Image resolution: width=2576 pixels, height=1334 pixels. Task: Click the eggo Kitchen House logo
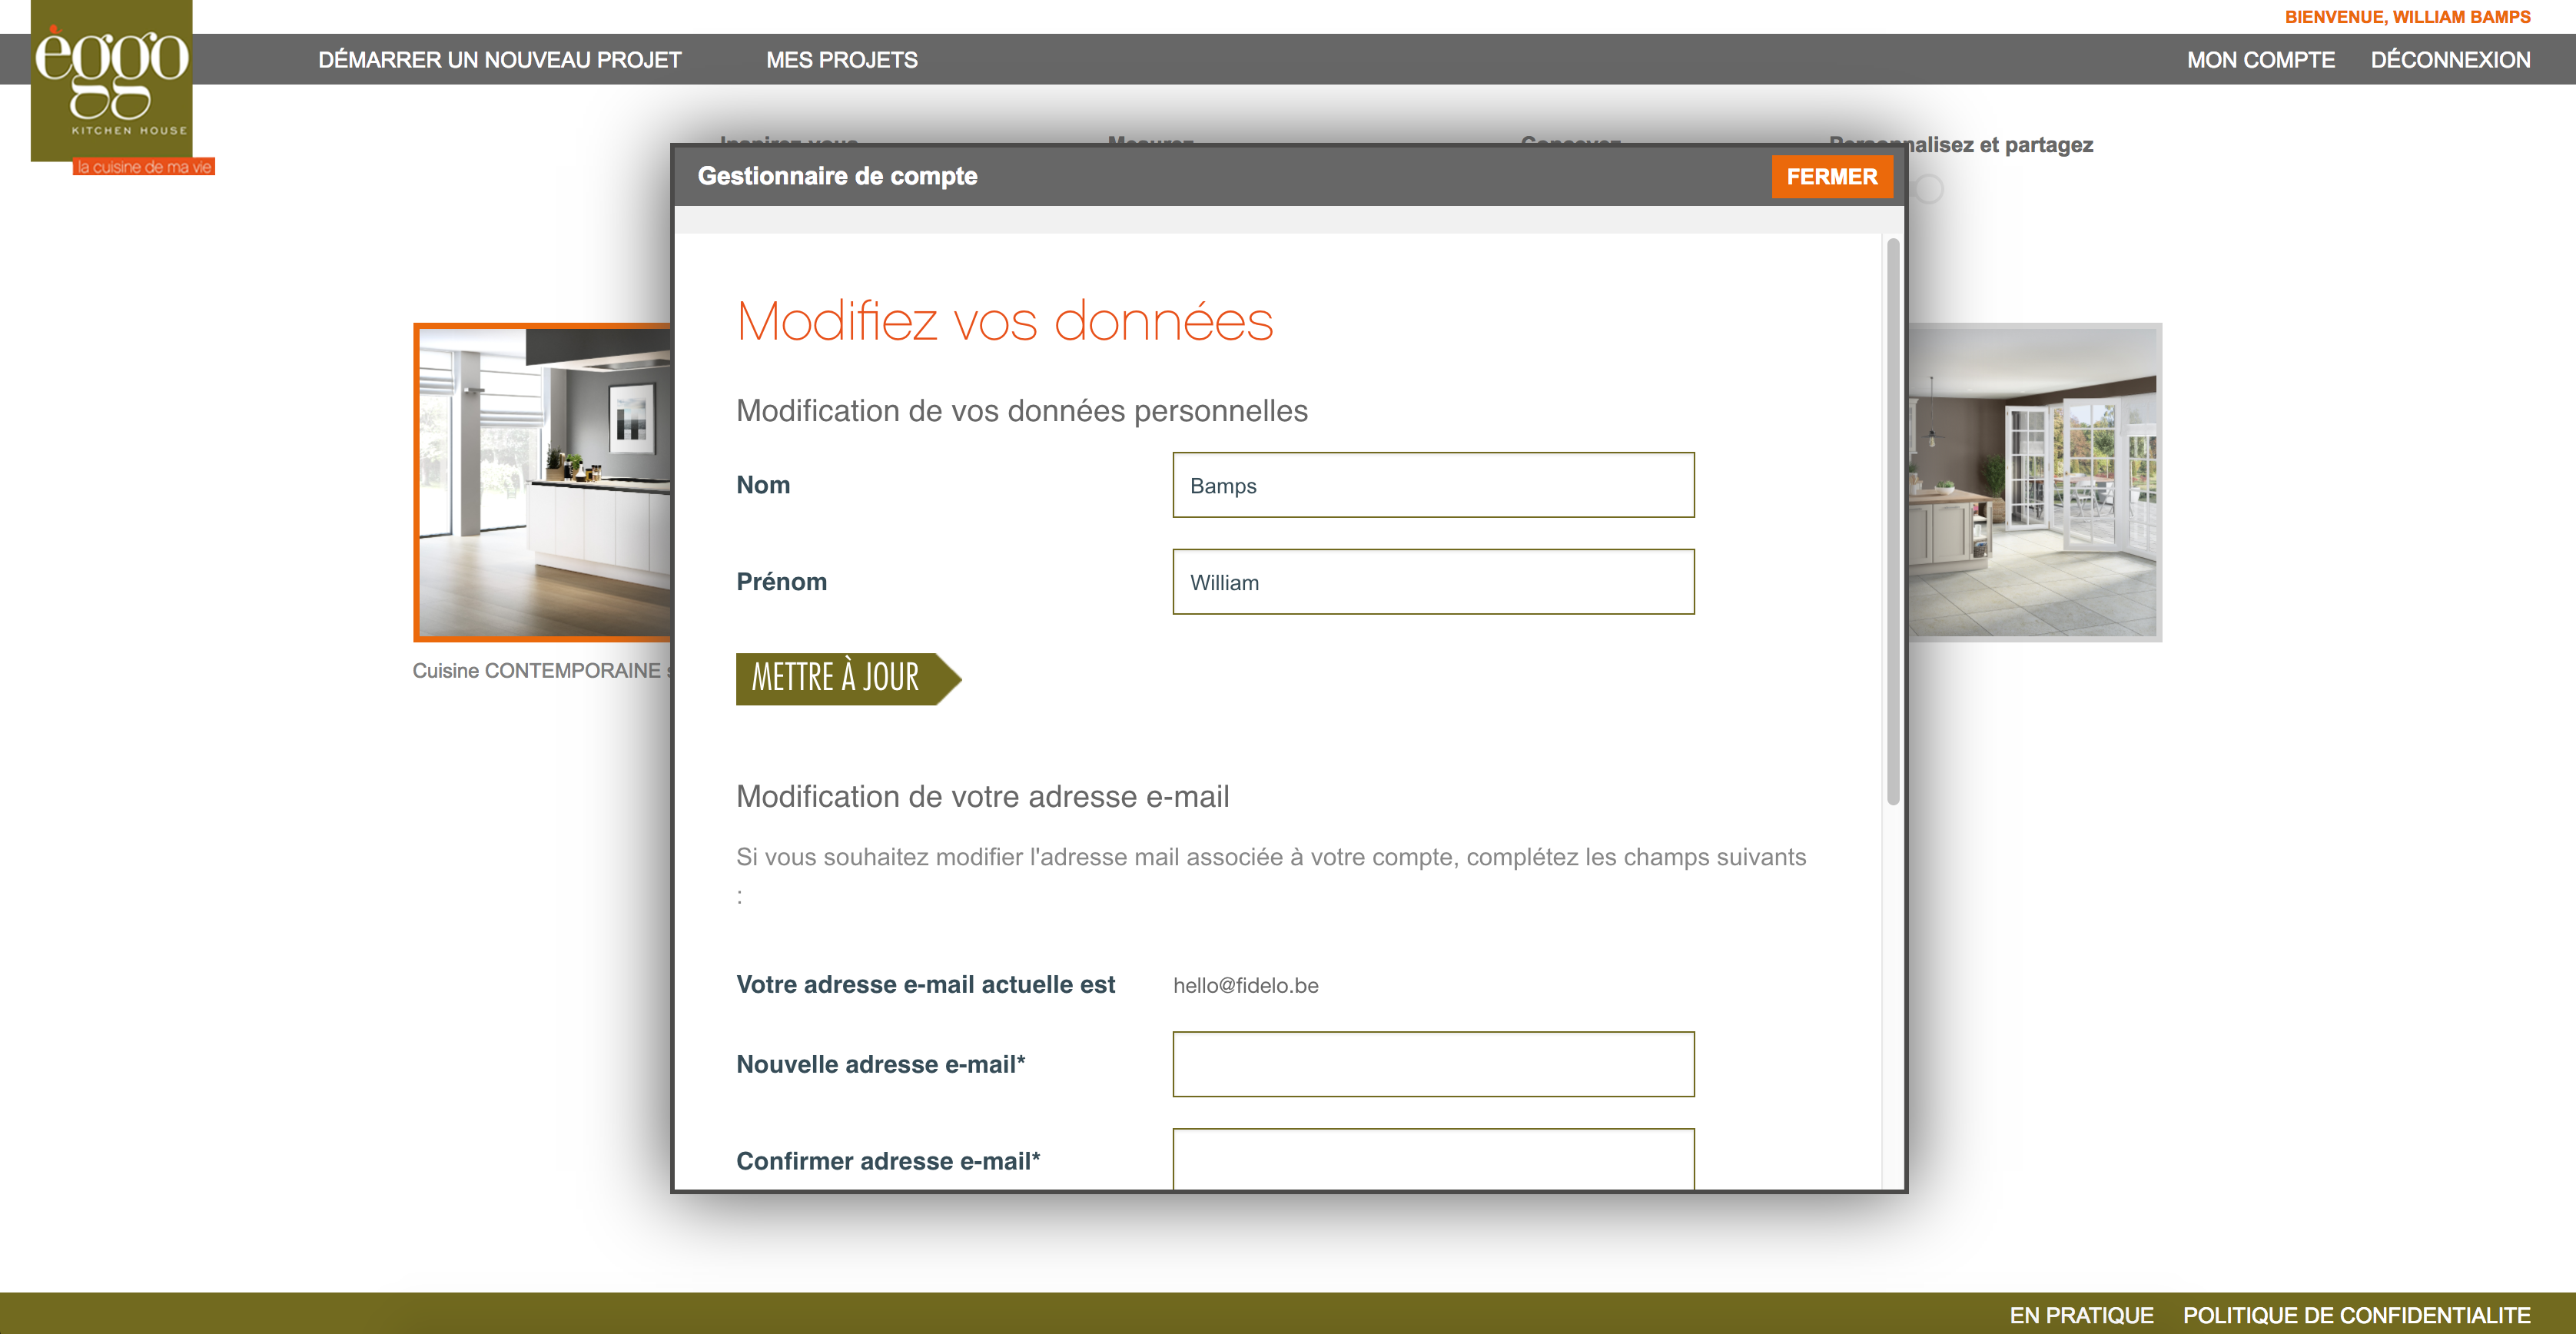111,80
